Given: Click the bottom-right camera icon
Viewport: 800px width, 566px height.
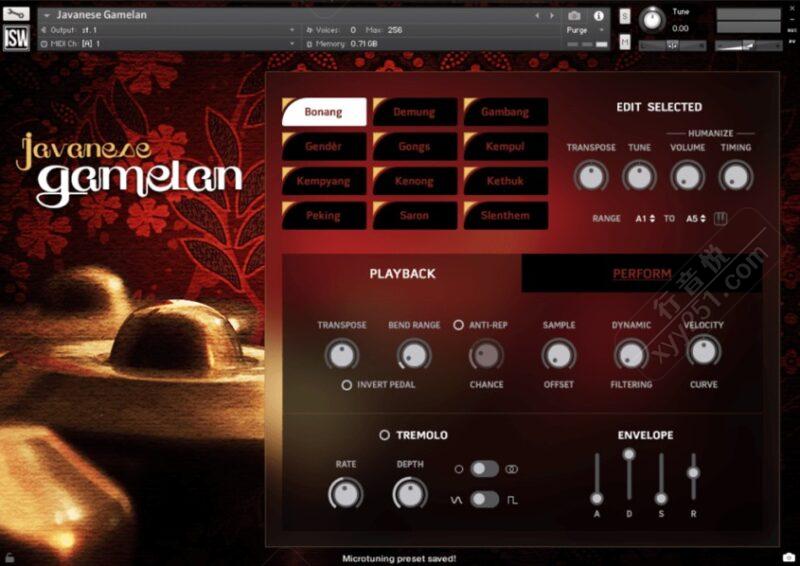Looking at the screenshot, I should pos(789,557).
